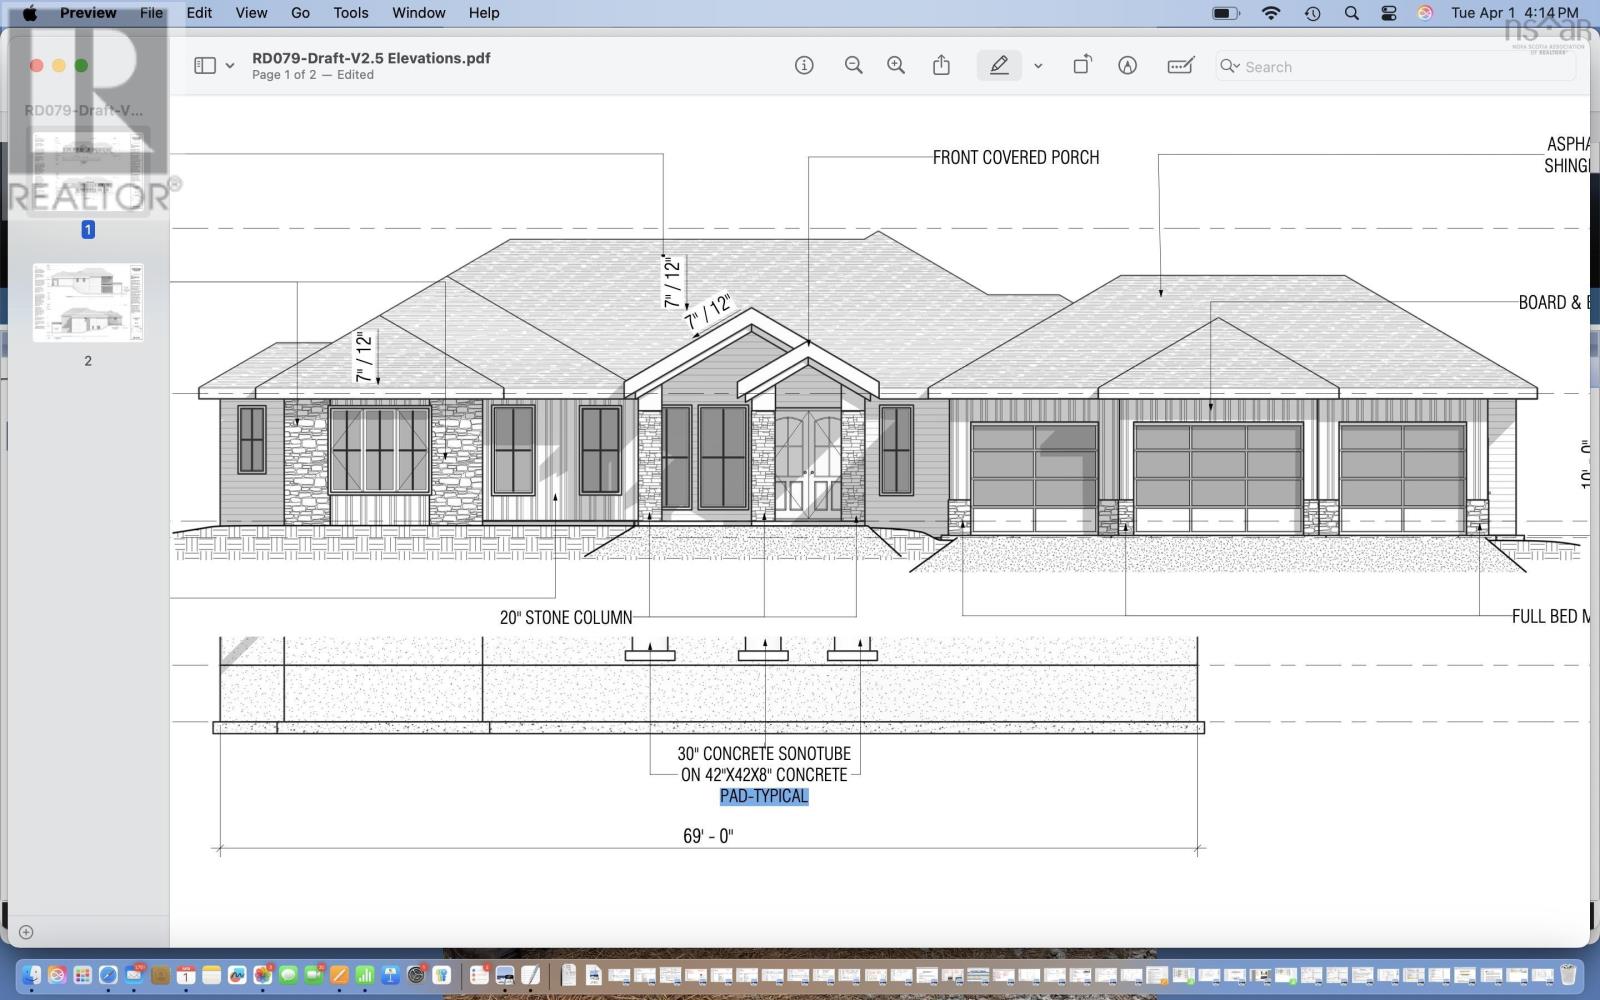
Task: Open the Time Machine menu
Action: tap(1312, 13)
